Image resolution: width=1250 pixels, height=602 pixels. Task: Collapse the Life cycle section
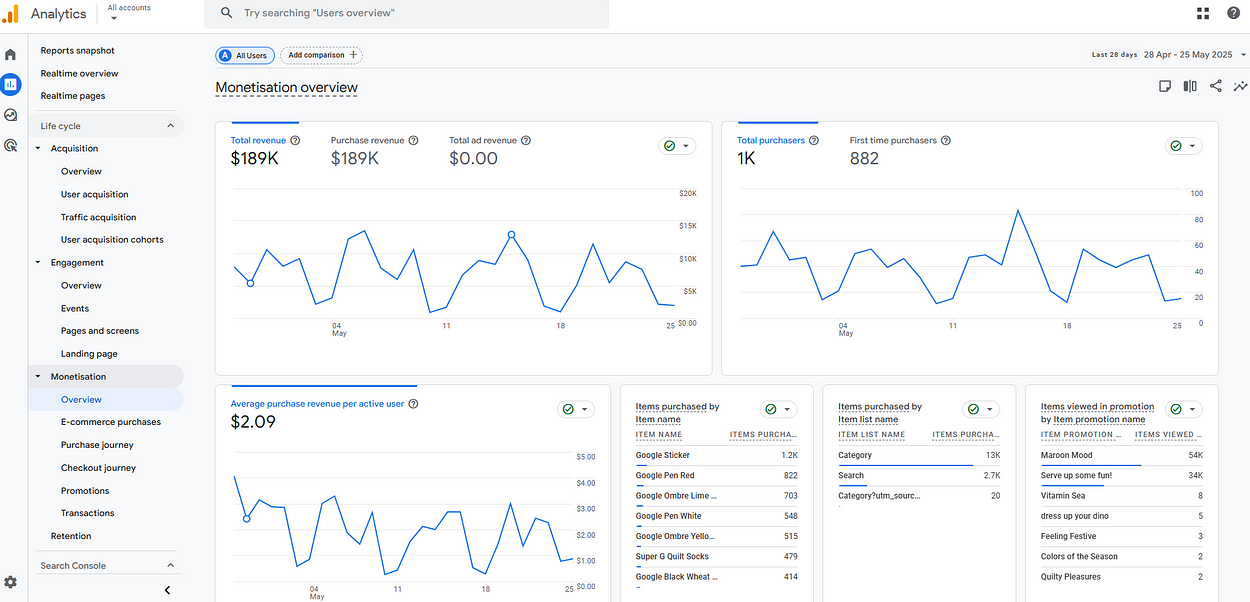[170, 126]
